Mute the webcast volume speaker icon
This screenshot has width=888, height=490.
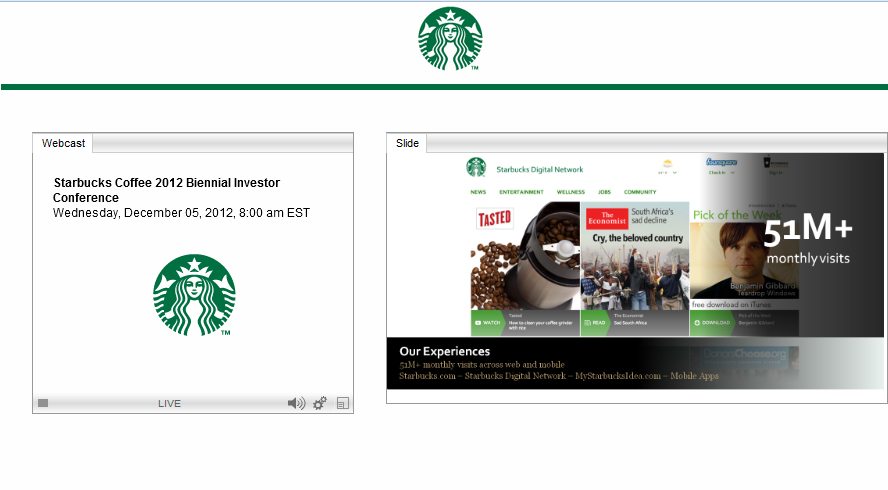(296, 403)
